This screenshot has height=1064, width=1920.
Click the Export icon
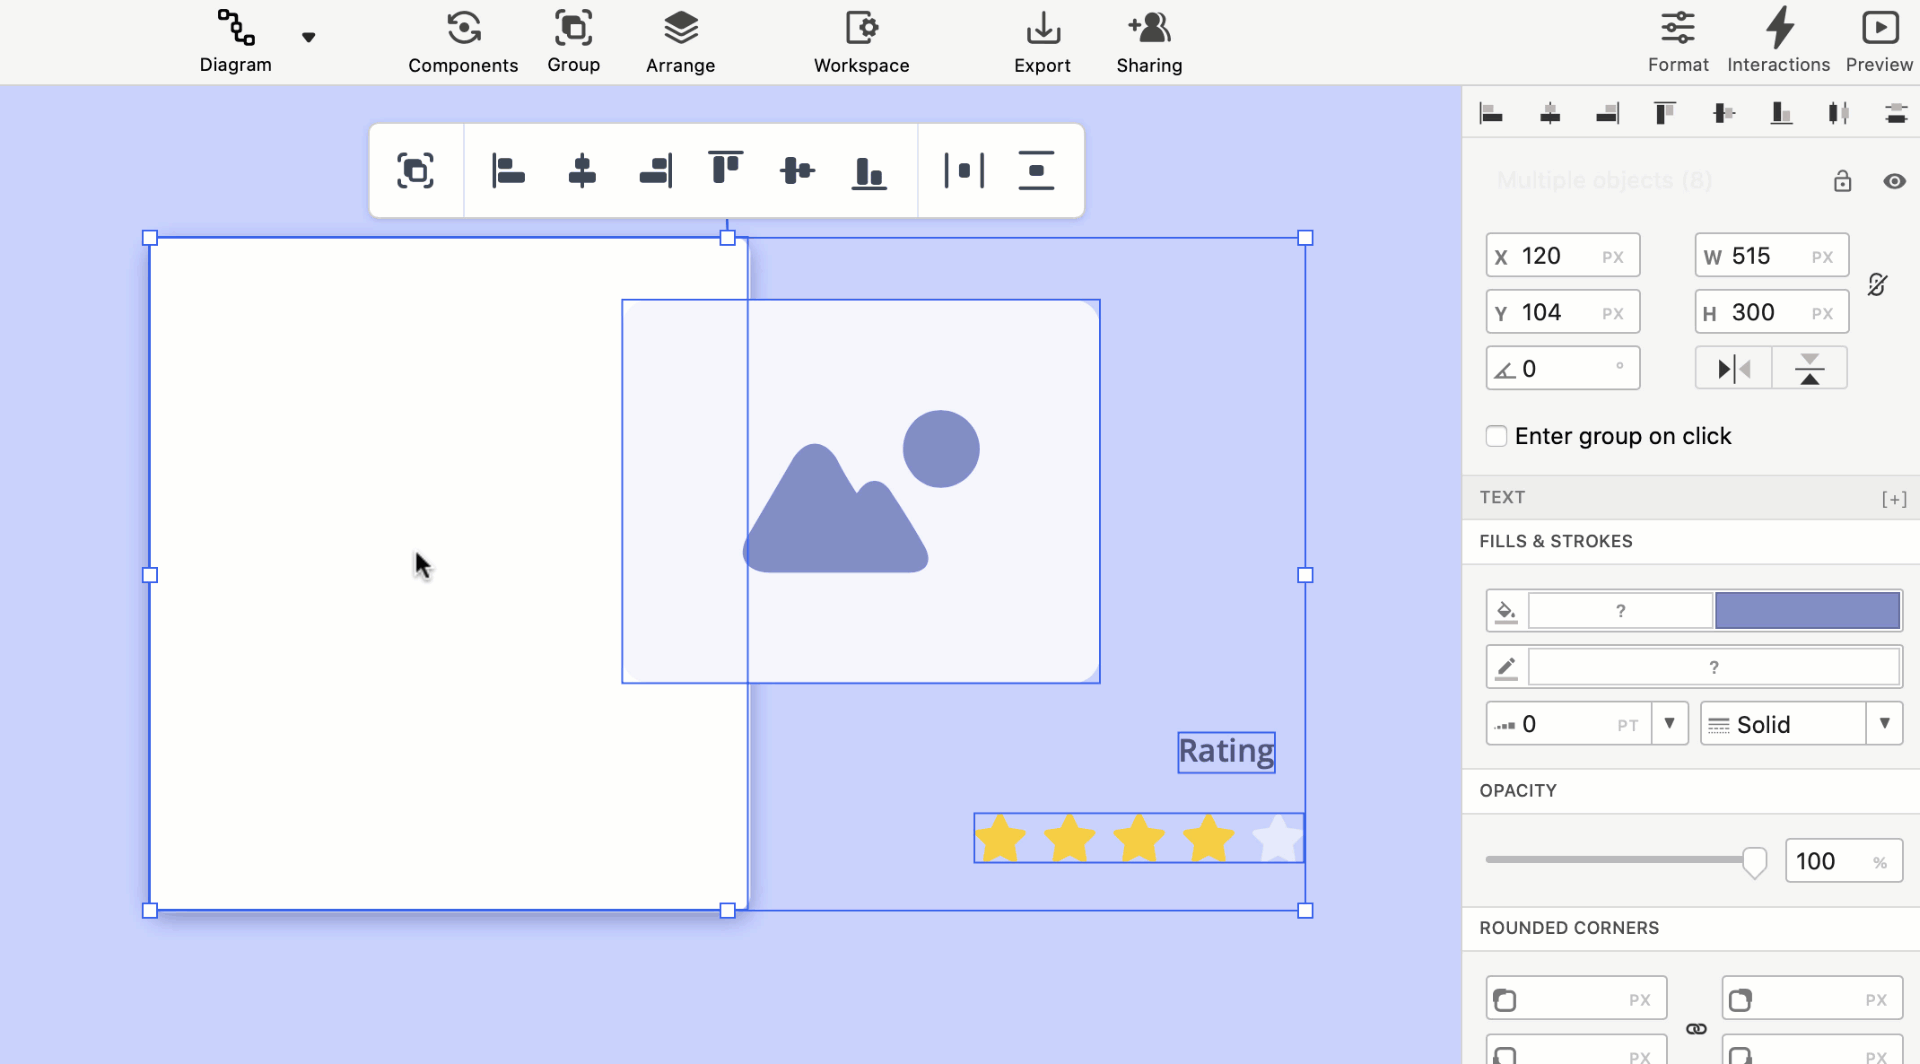tap(1042, 40)
